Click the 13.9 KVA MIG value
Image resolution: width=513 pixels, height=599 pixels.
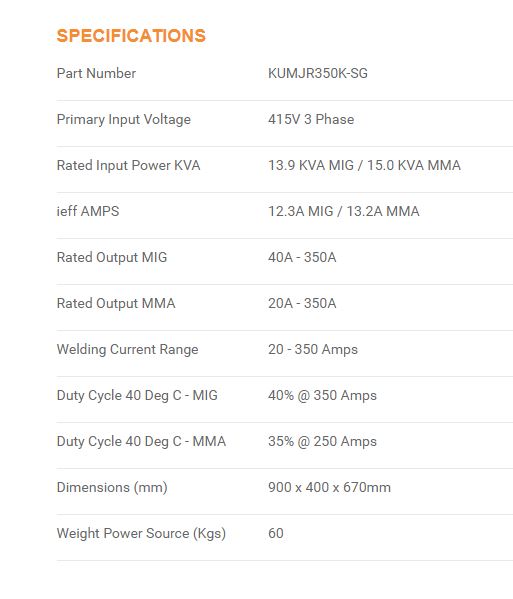311,165
